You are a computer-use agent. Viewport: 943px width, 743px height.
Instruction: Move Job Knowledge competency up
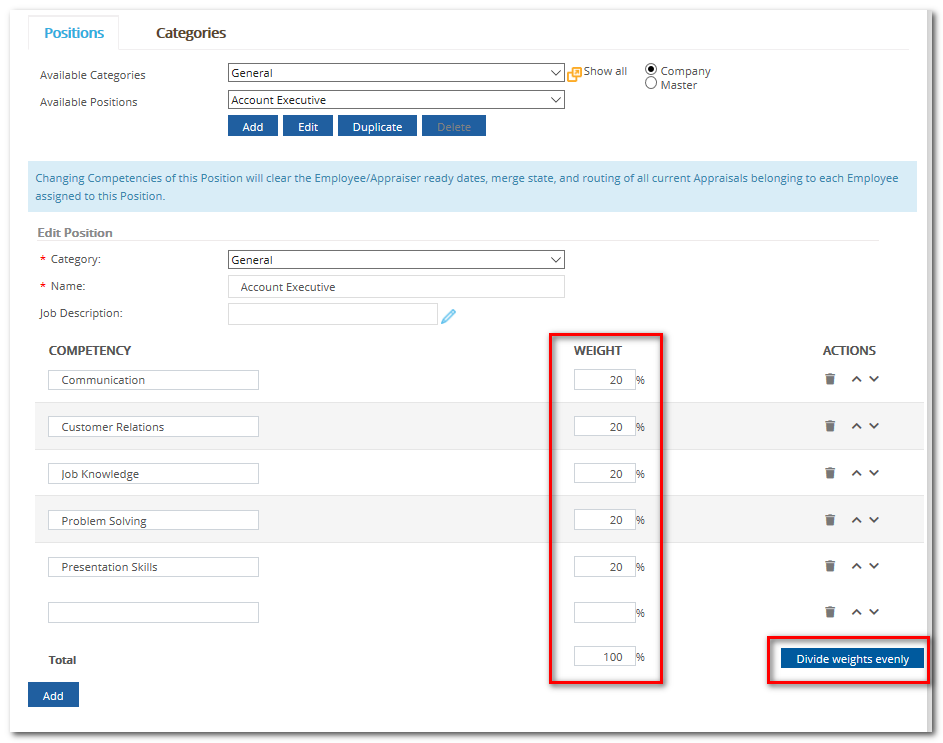point(856,473)
